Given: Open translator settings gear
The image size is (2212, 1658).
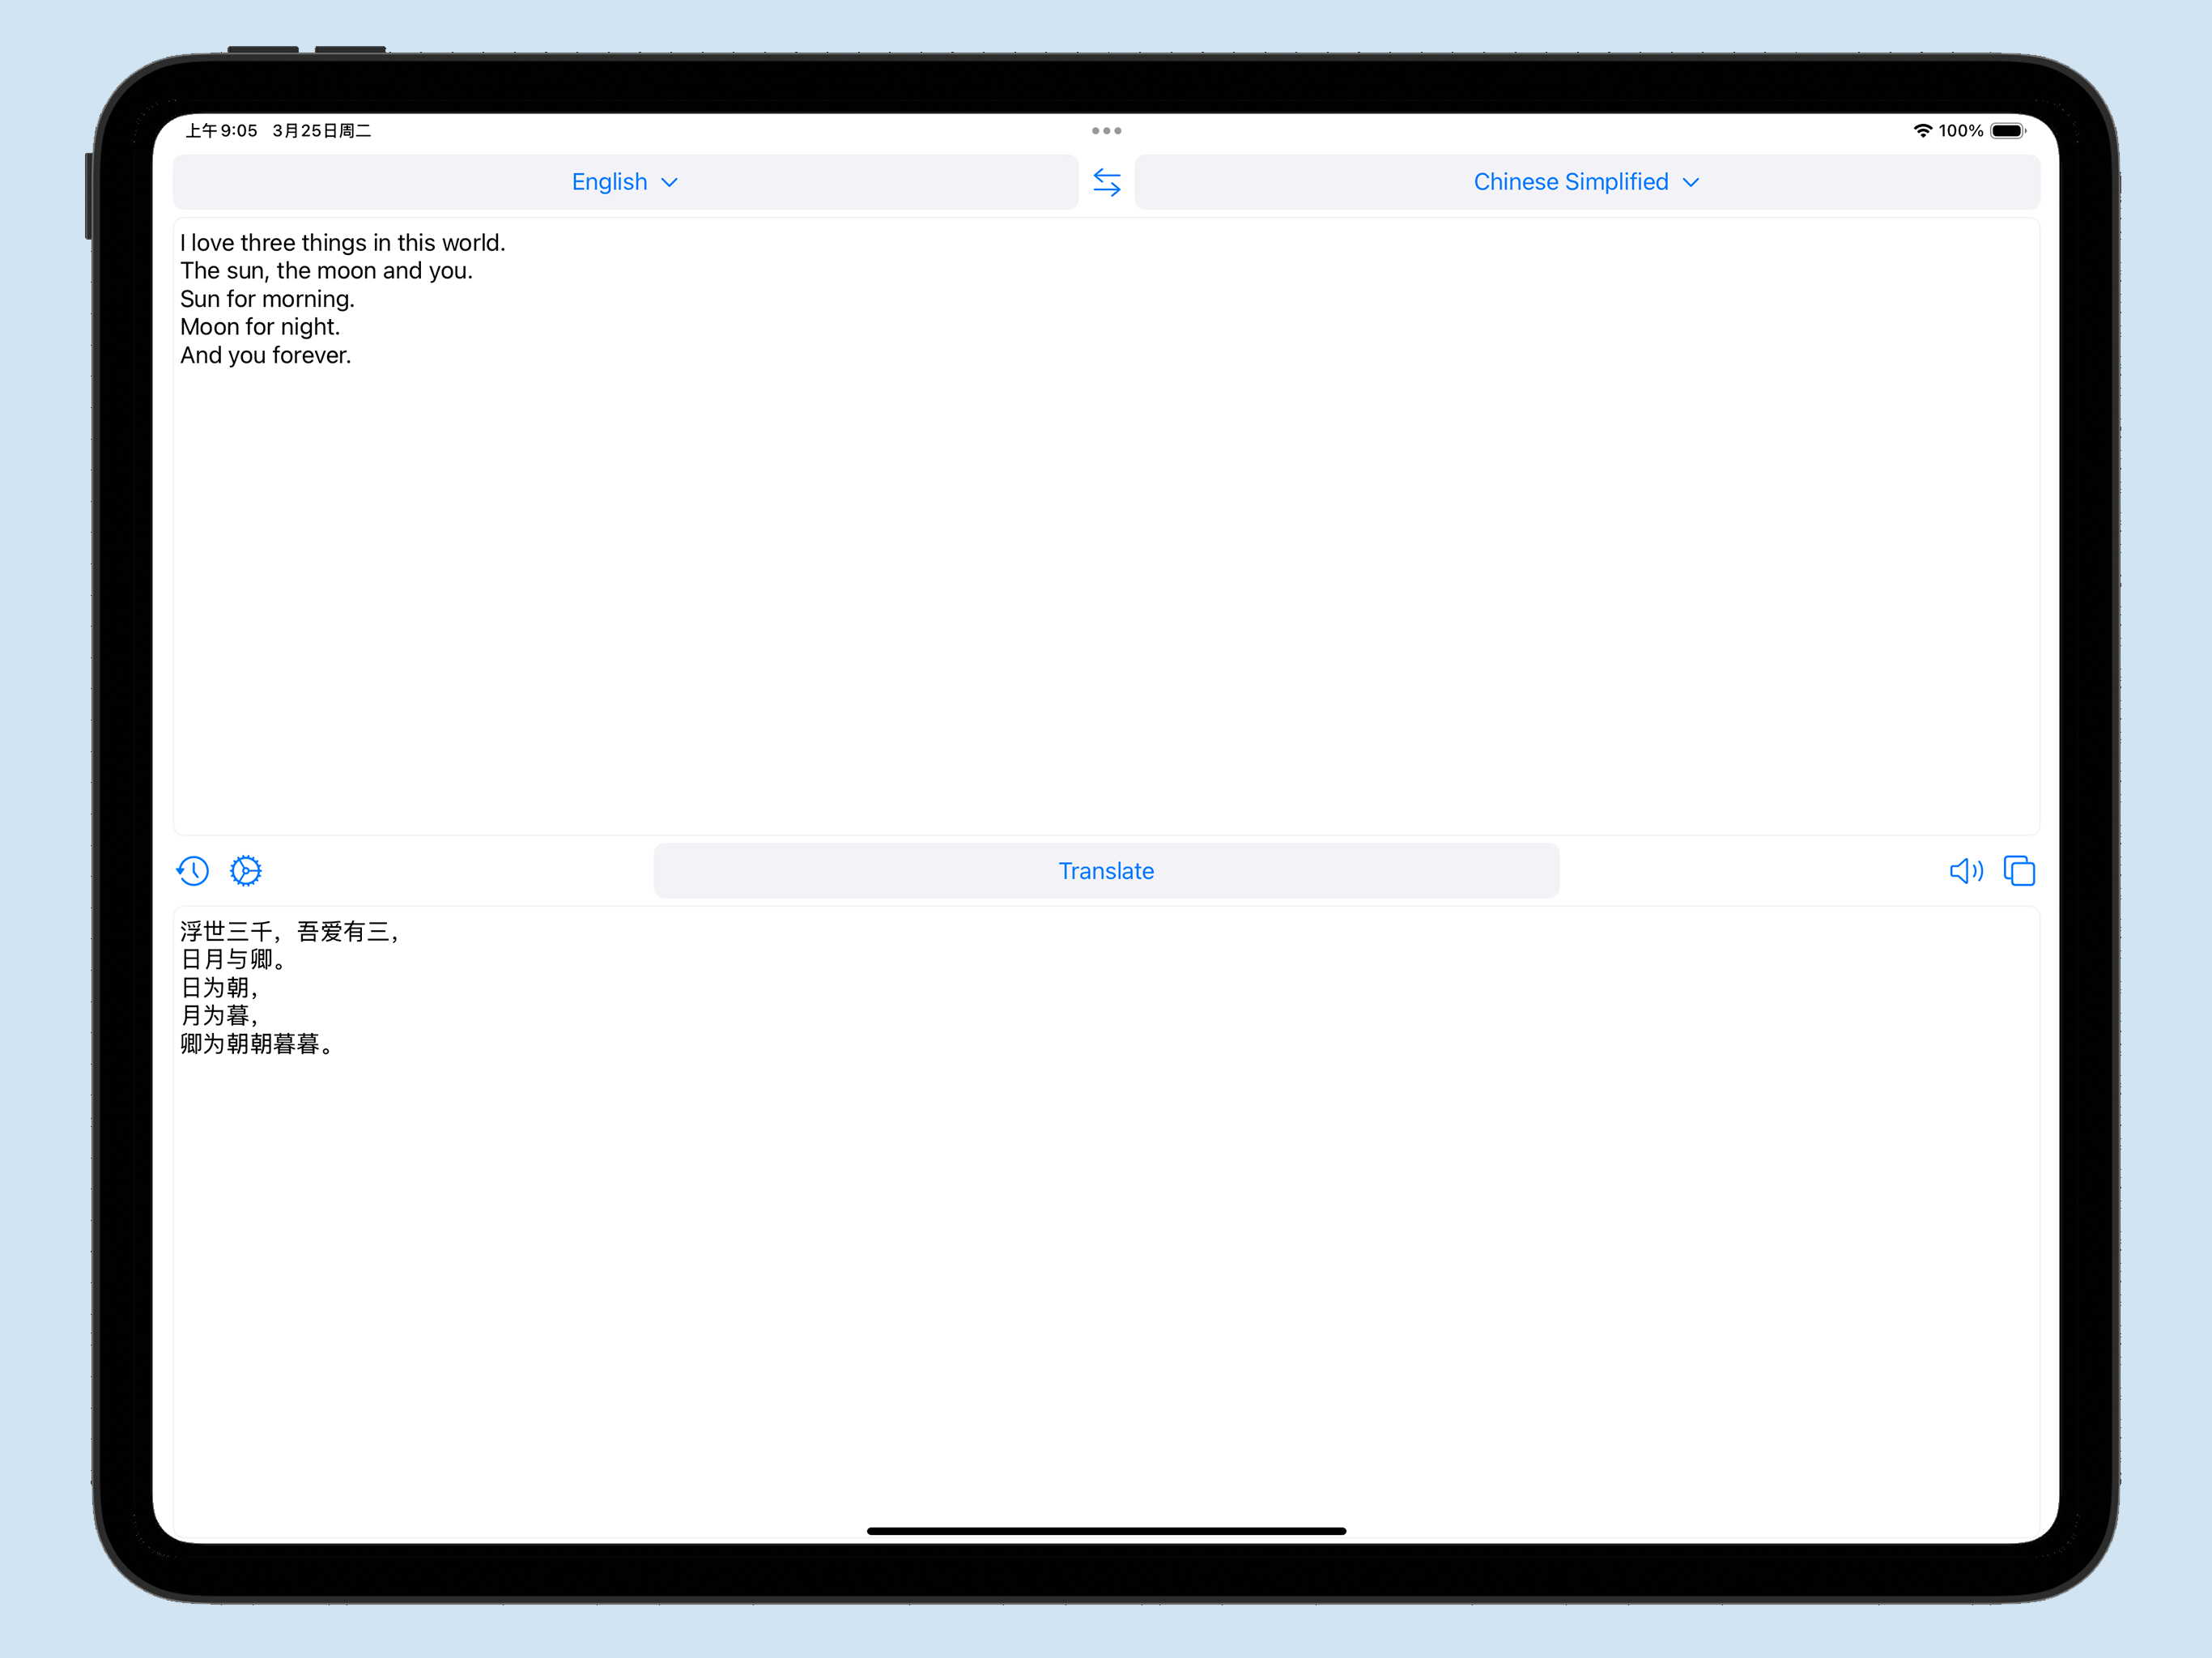Looking at the screenshot, I should (x=246, y=871).
